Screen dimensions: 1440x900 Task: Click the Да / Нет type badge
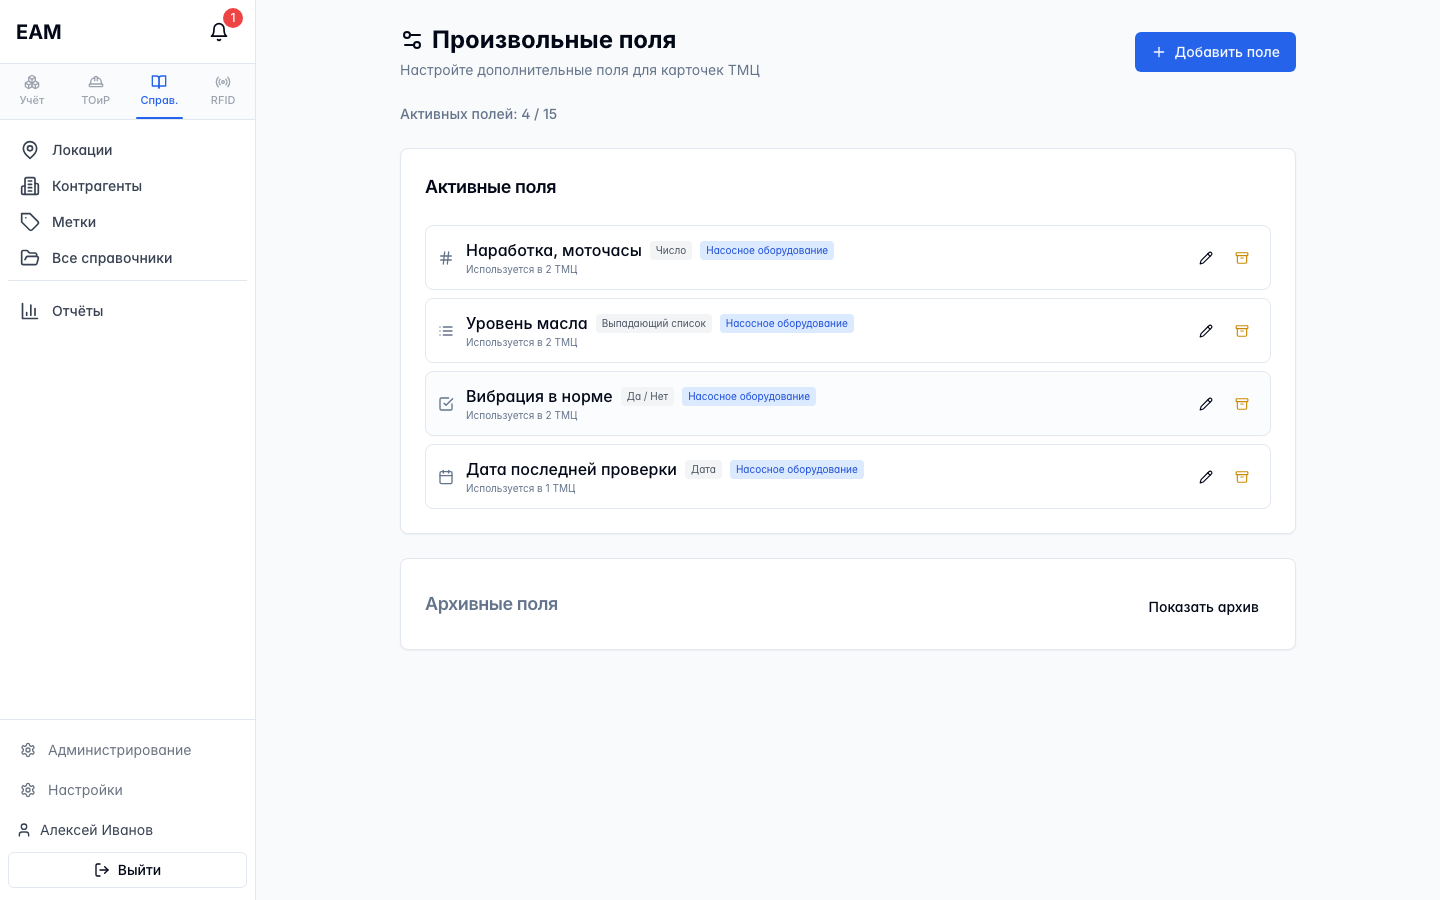point(647,397)
